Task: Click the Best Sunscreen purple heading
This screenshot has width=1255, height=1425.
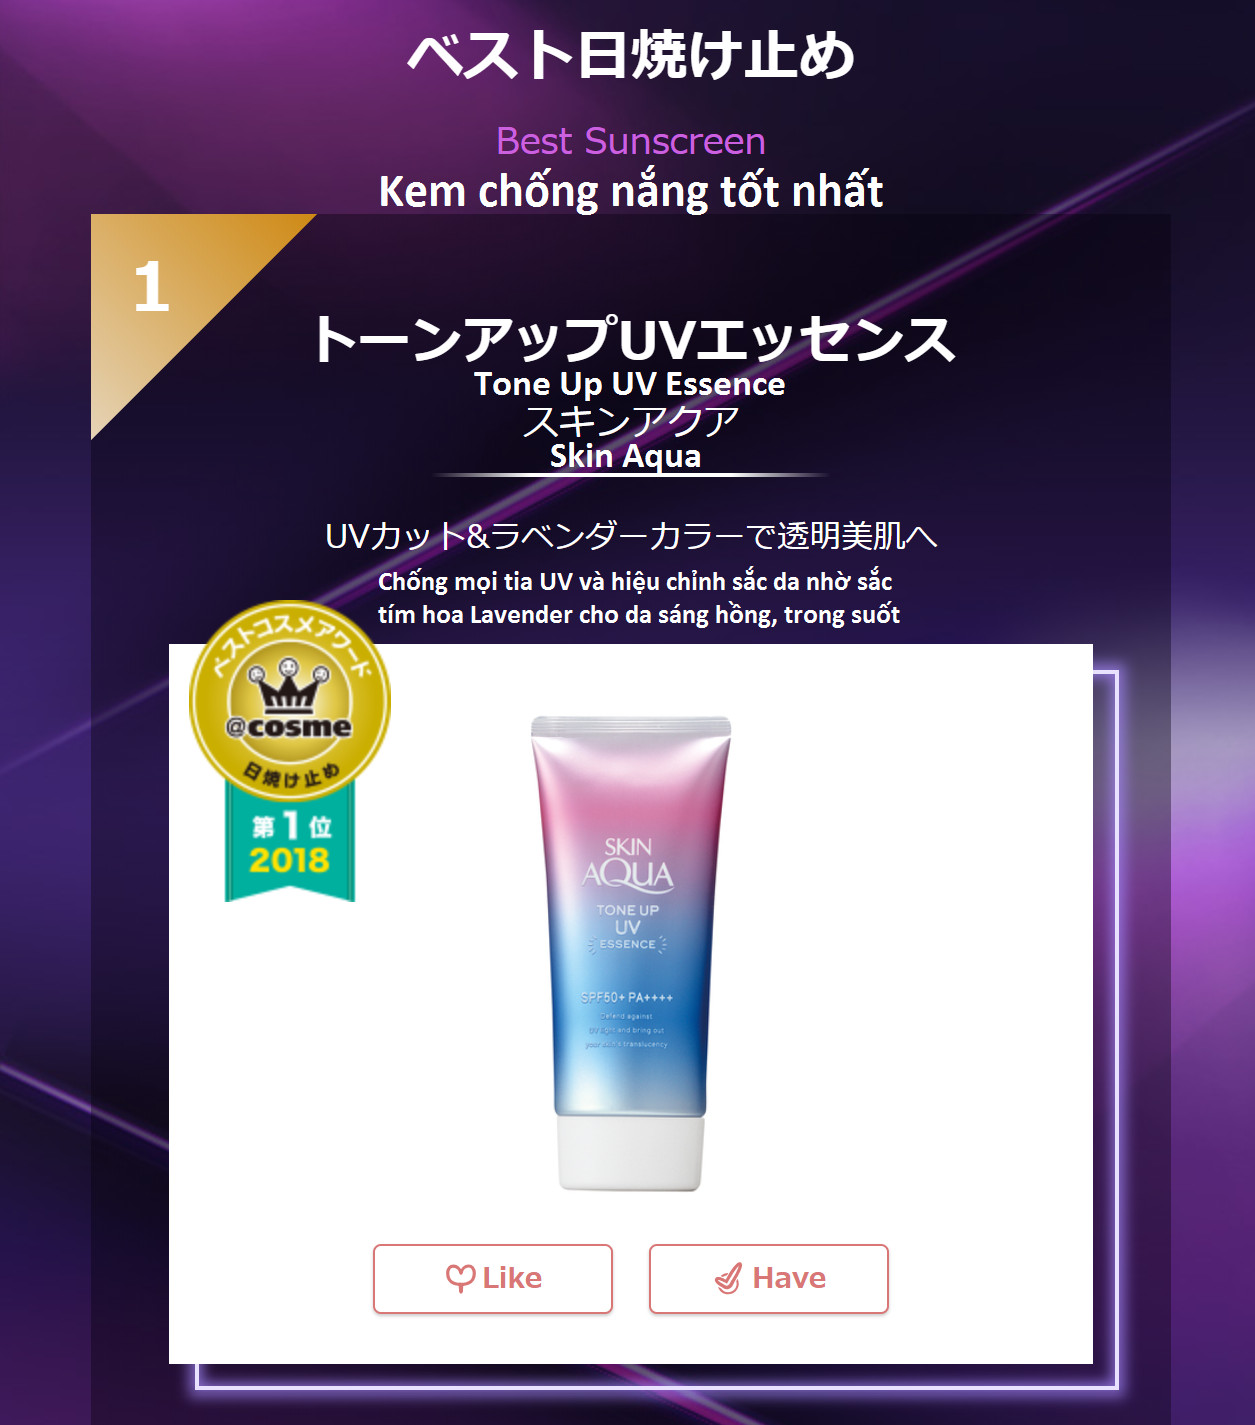Action: pyautogui.click(x=631, y=141)
